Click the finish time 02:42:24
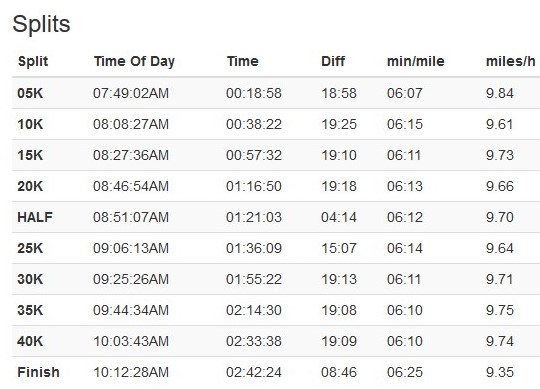Viewport: 540px width, 389px height. coord(254,372)
